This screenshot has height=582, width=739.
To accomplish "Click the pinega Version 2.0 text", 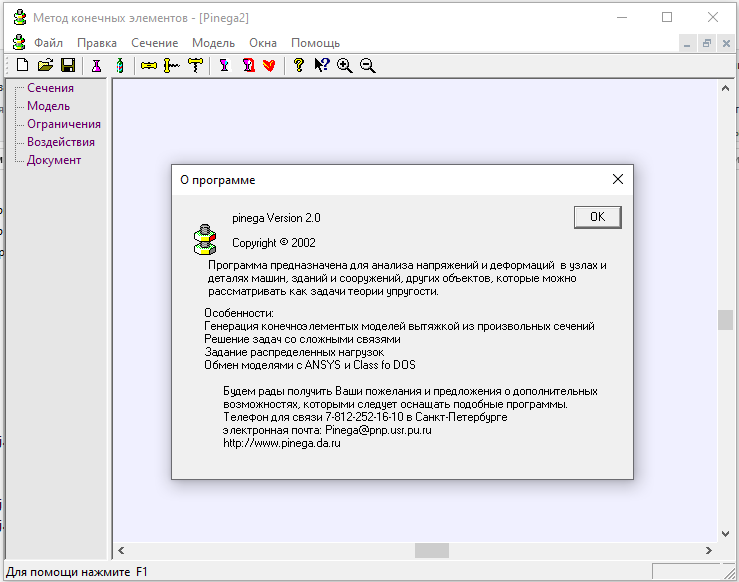I will point(276,218).
